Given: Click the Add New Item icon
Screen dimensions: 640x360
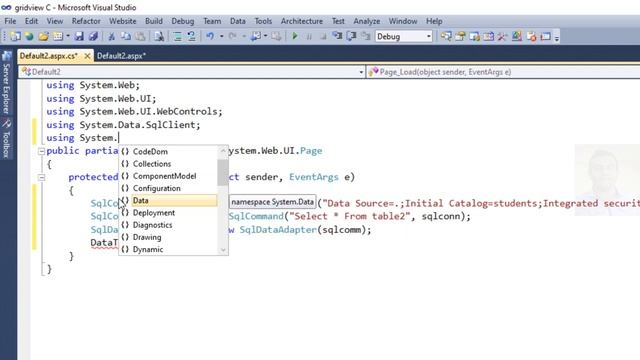Looking at the screenshot, I should 58,36.
